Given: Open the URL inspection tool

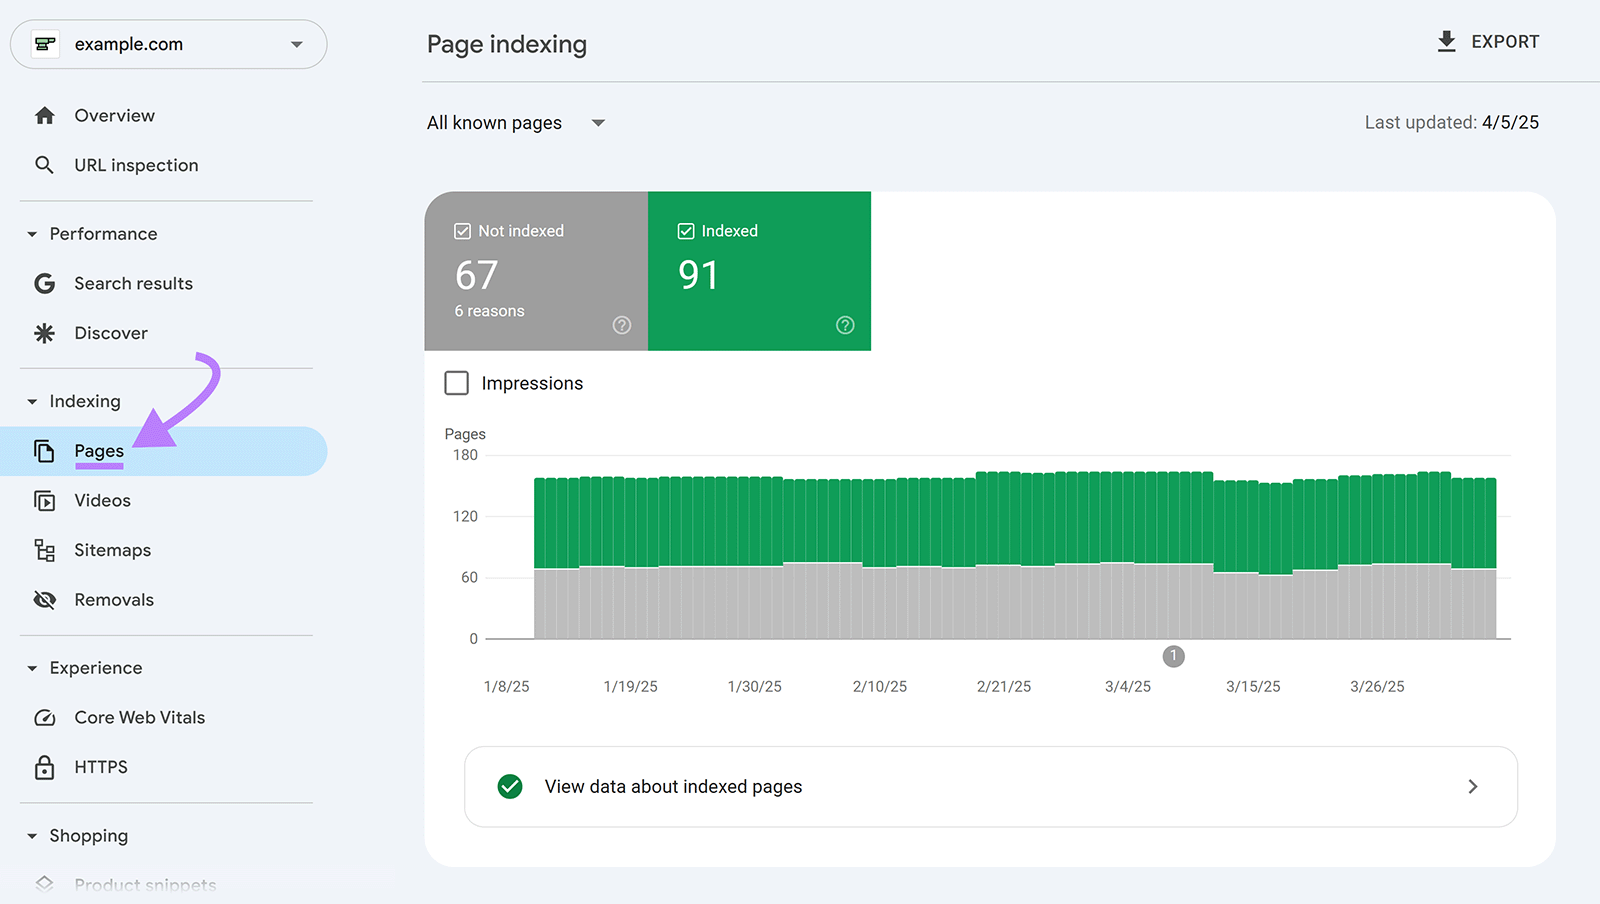Looking at the screenshot, I should click(x=136, y=165).
